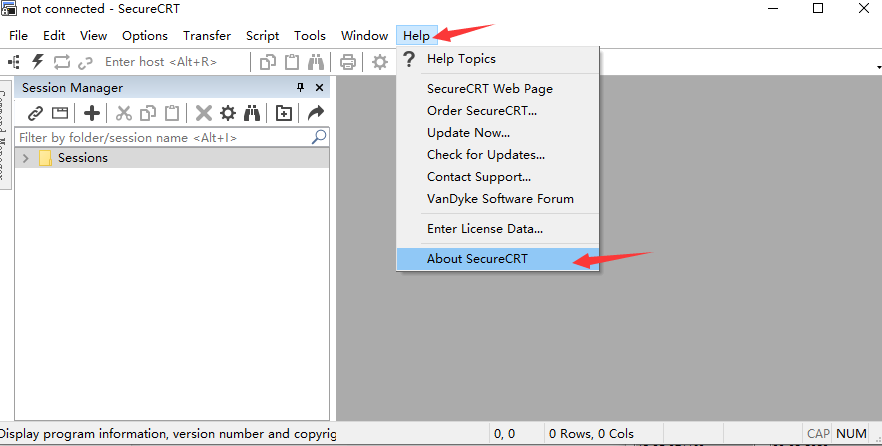The width and height of the screenshot is (882, 446).
Task: Click the Quick Connect lightning icon
Action: coord(38,62)
